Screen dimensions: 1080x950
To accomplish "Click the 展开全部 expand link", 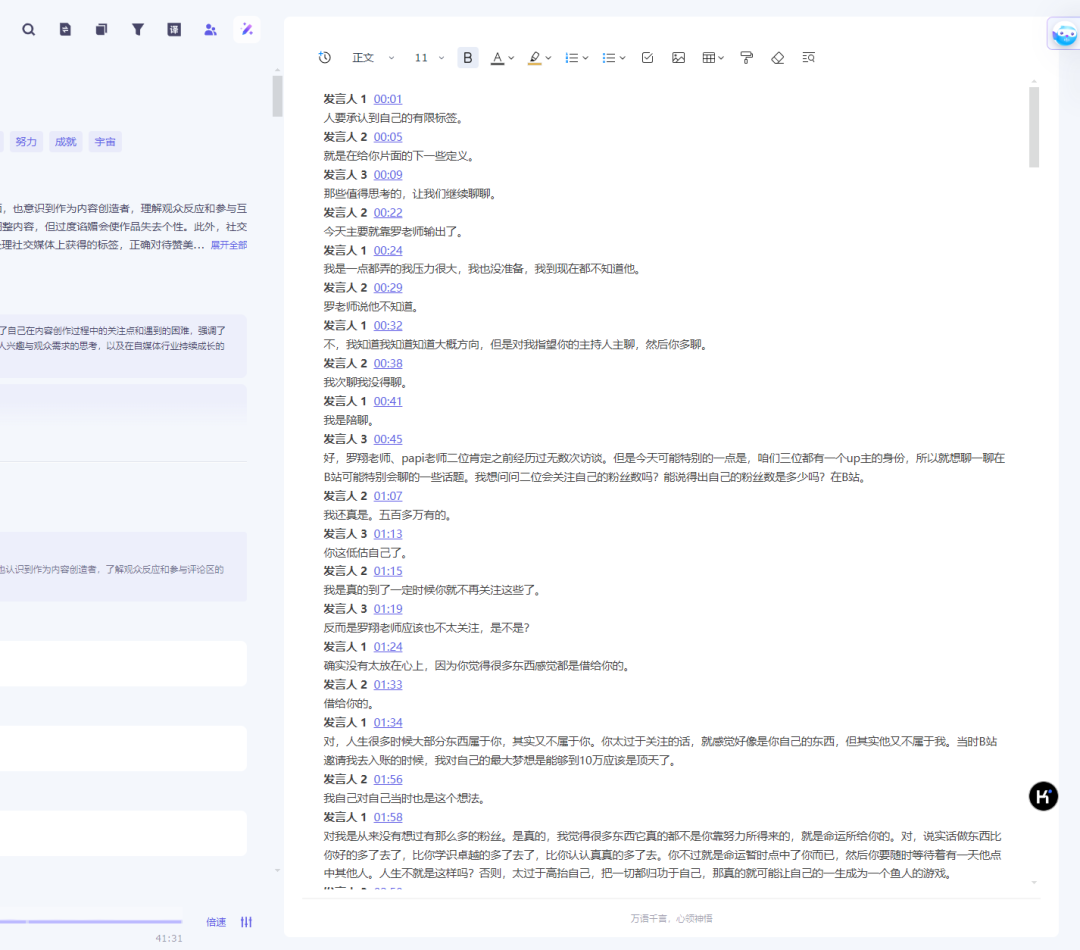I will click(x=228, y=245).
